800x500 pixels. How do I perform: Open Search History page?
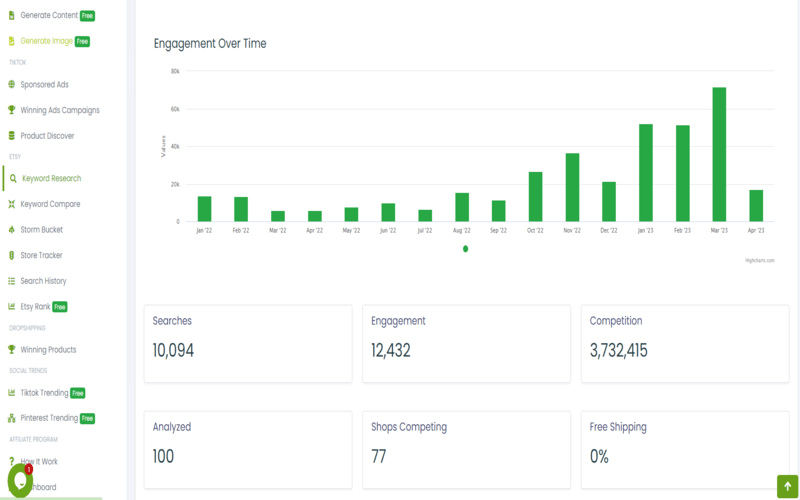[x=43, y=281]
